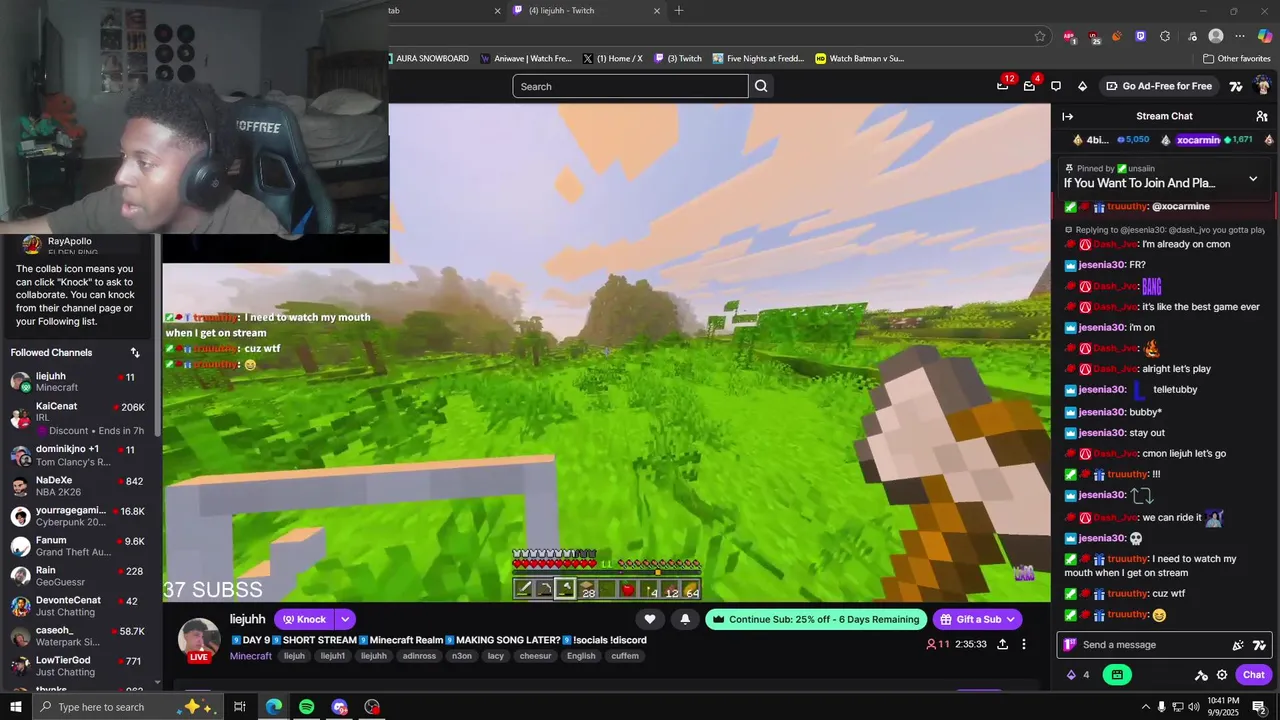Favorite this page with the star icon
Image resolution: width=1280 pixels, height=720 pixels.
point(1040,36)
